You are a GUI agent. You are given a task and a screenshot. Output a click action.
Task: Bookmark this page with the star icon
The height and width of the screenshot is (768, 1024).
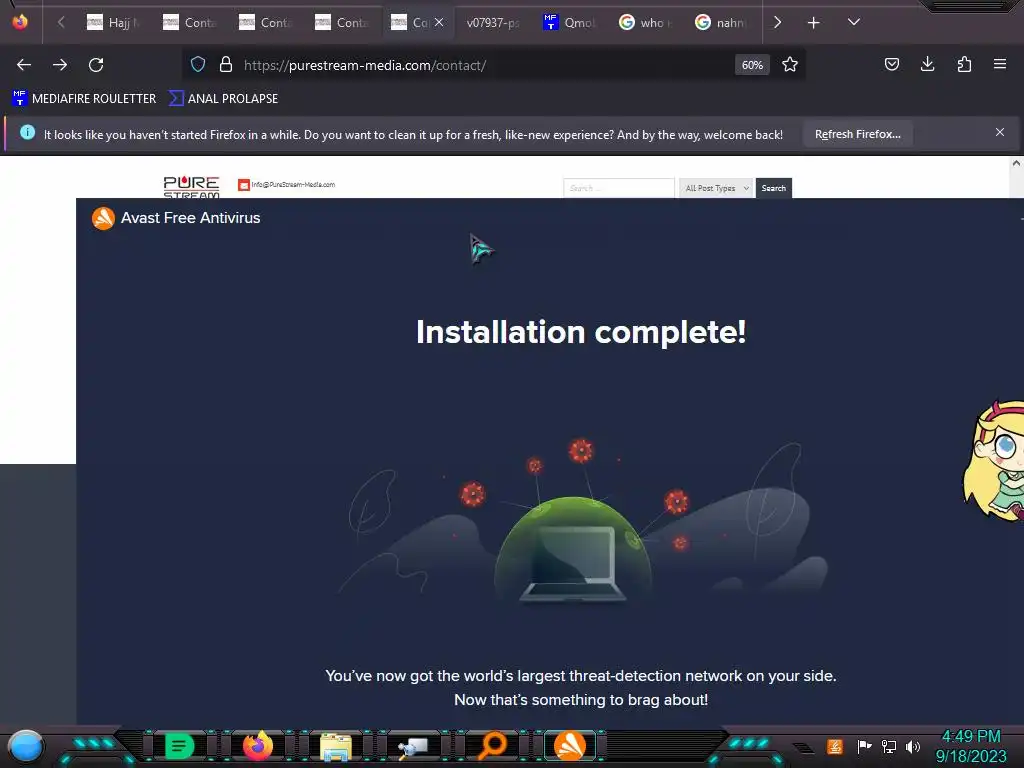tap(790, 65)
